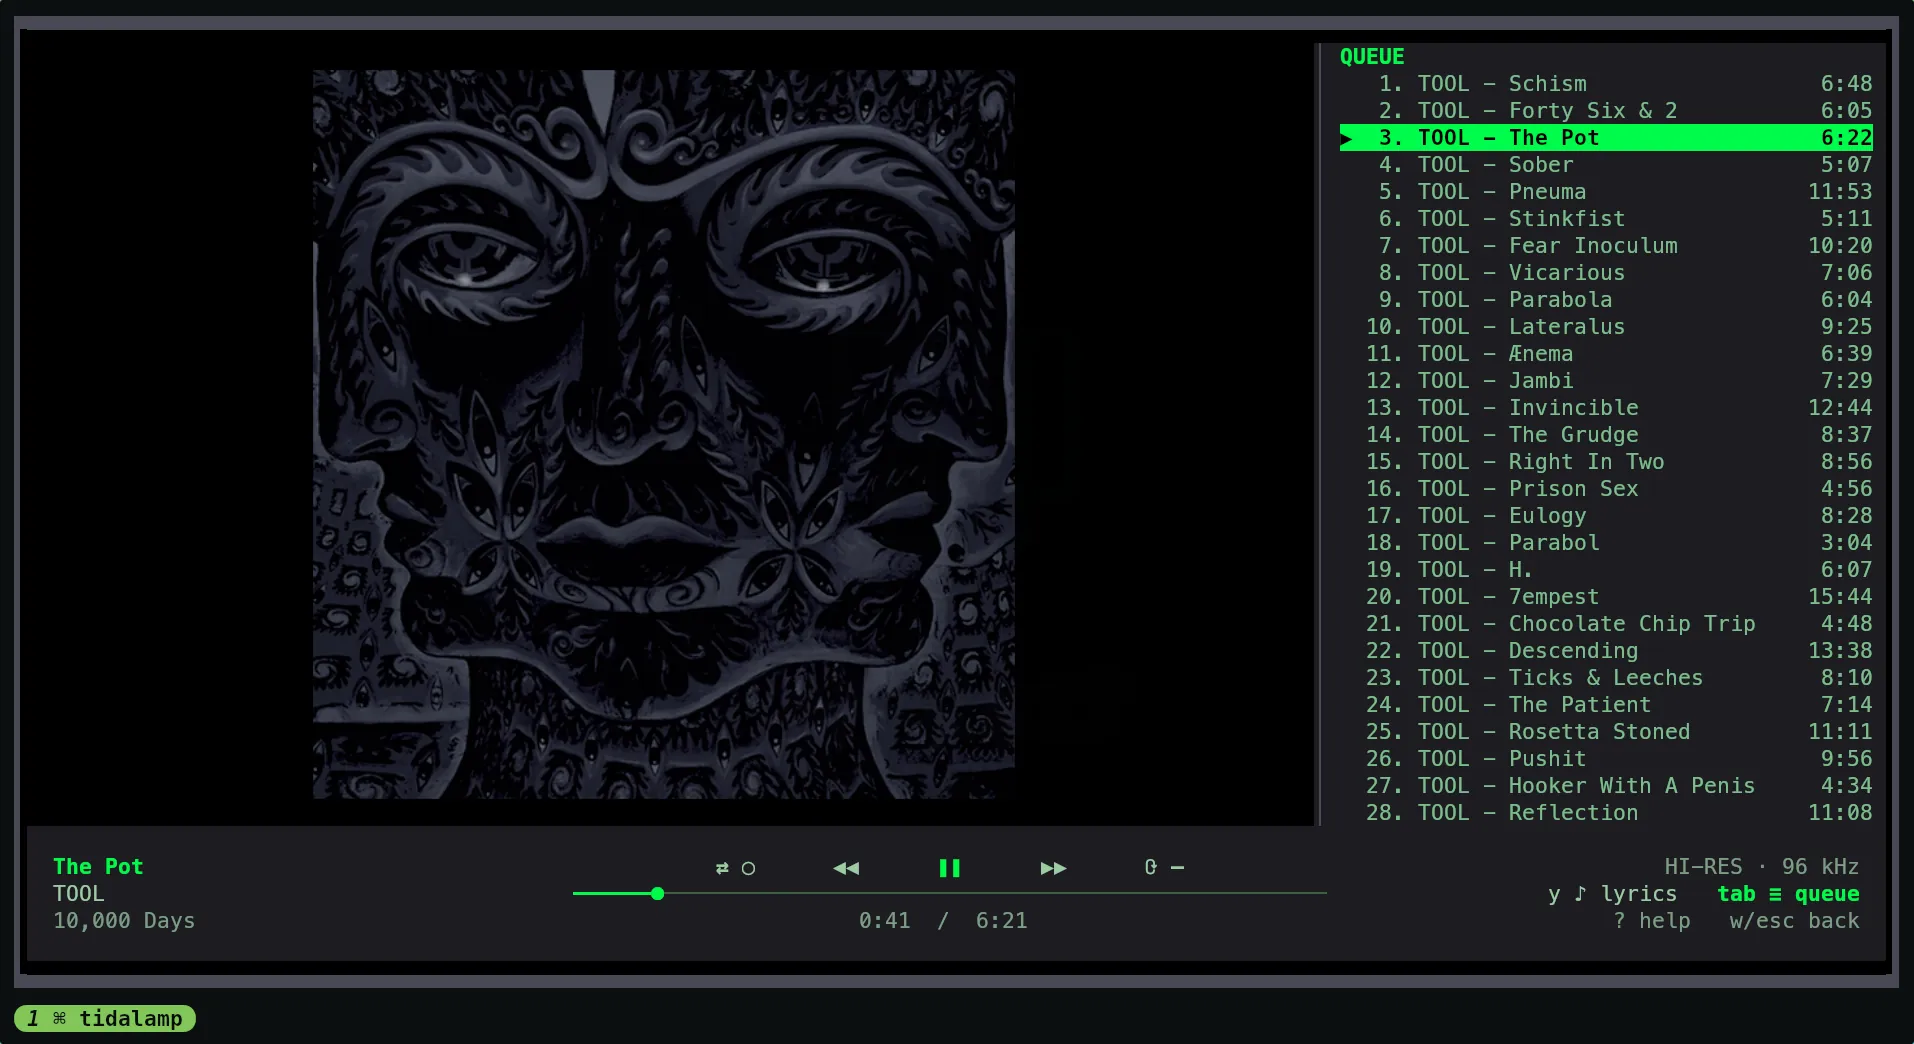Image resolution: width=1914 pixels, height=1044 pixels.
Task: Click the artist name TOOL under the title
Action: pyautogui.click(x=79, y=893)
